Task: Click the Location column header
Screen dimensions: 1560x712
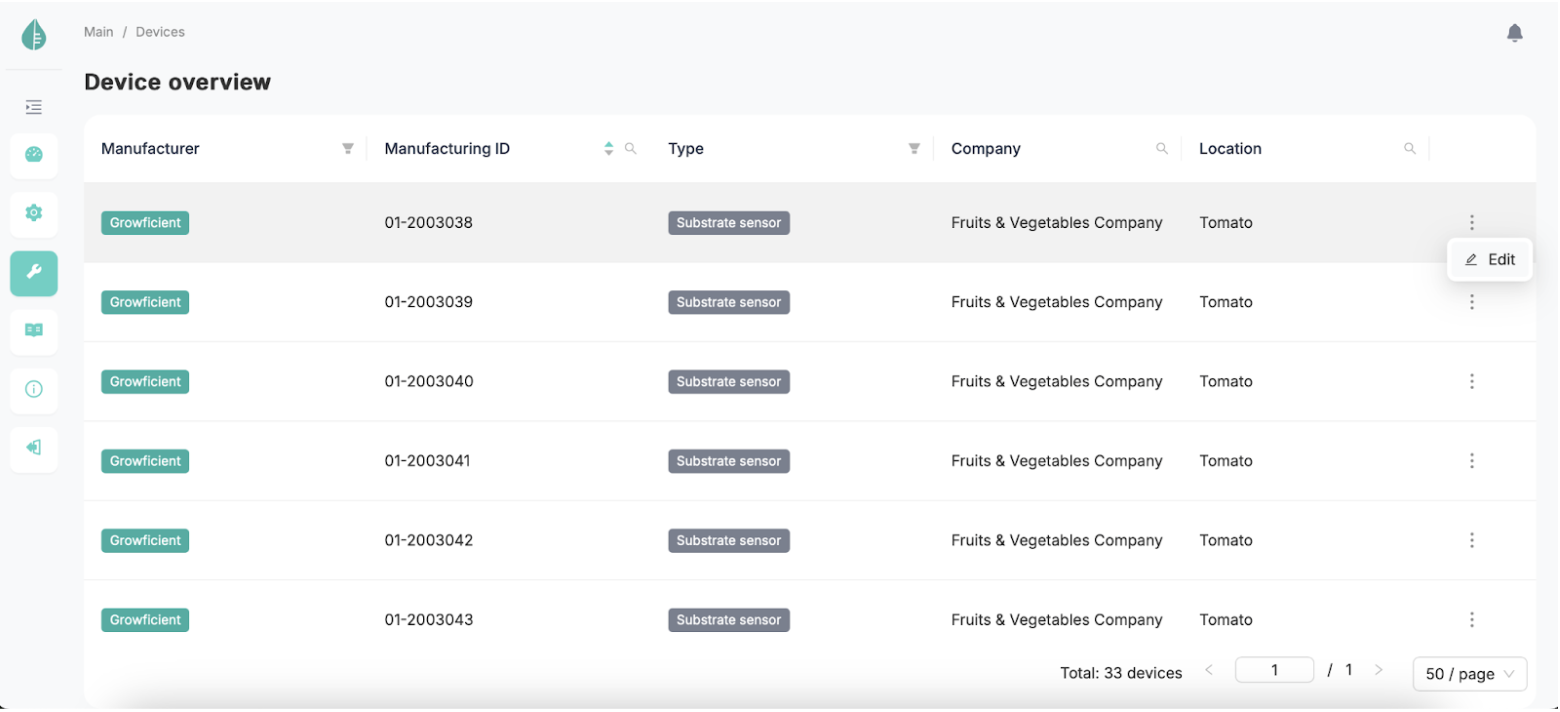Action: click(x=1230, y=149)
